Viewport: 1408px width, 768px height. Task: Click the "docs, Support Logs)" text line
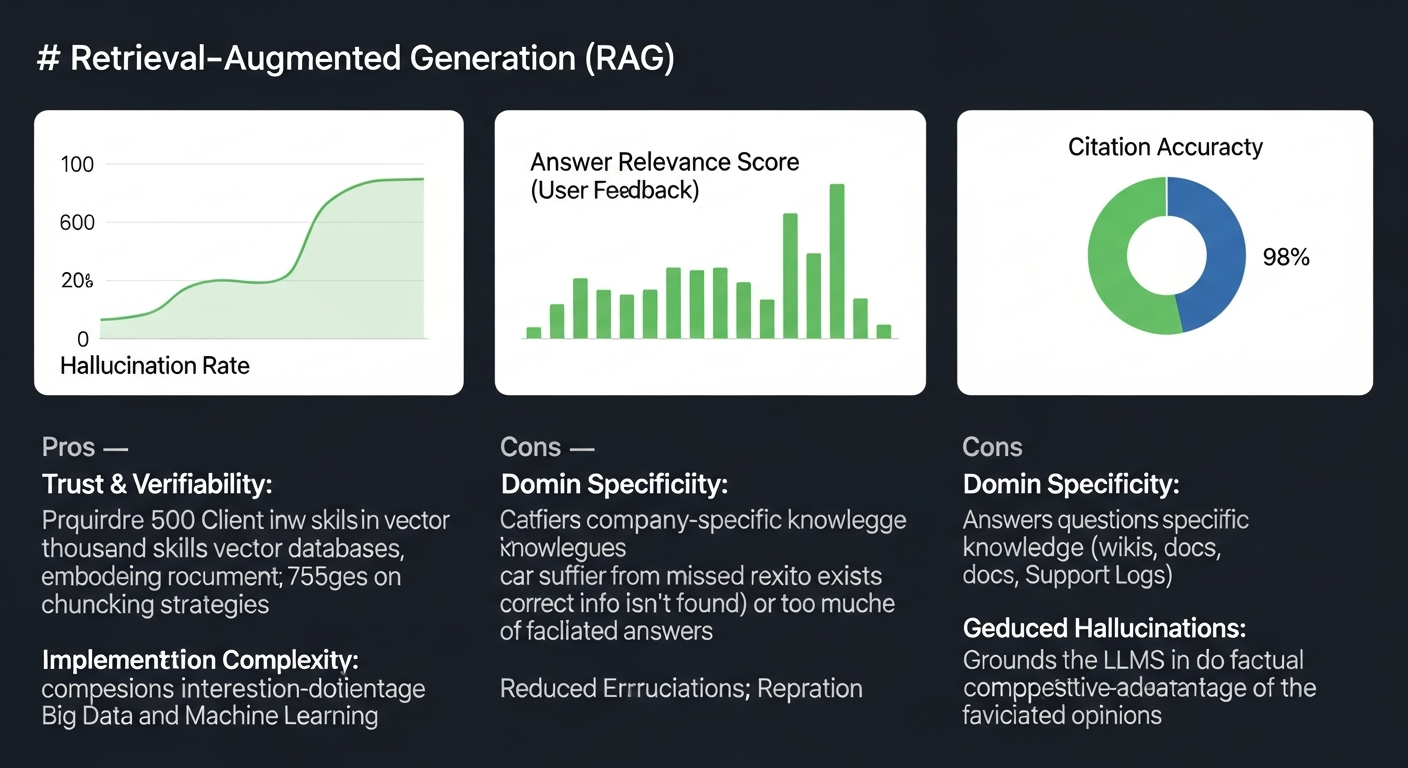pyautogui.click(x=1068, y=576)
